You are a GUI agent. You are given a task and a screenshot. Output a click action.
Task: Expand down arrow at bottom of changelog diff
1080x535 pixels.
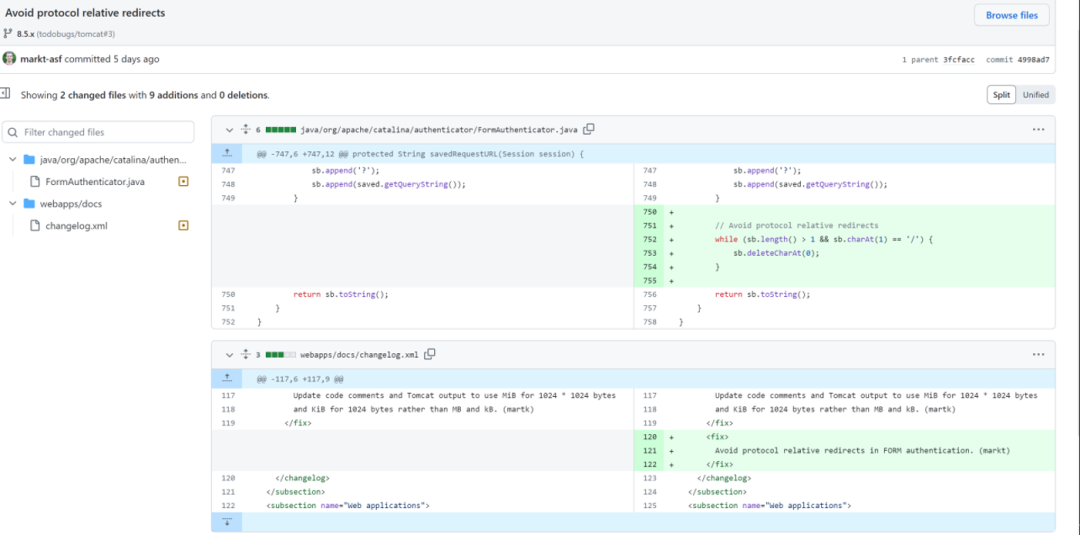pos(227,522)
